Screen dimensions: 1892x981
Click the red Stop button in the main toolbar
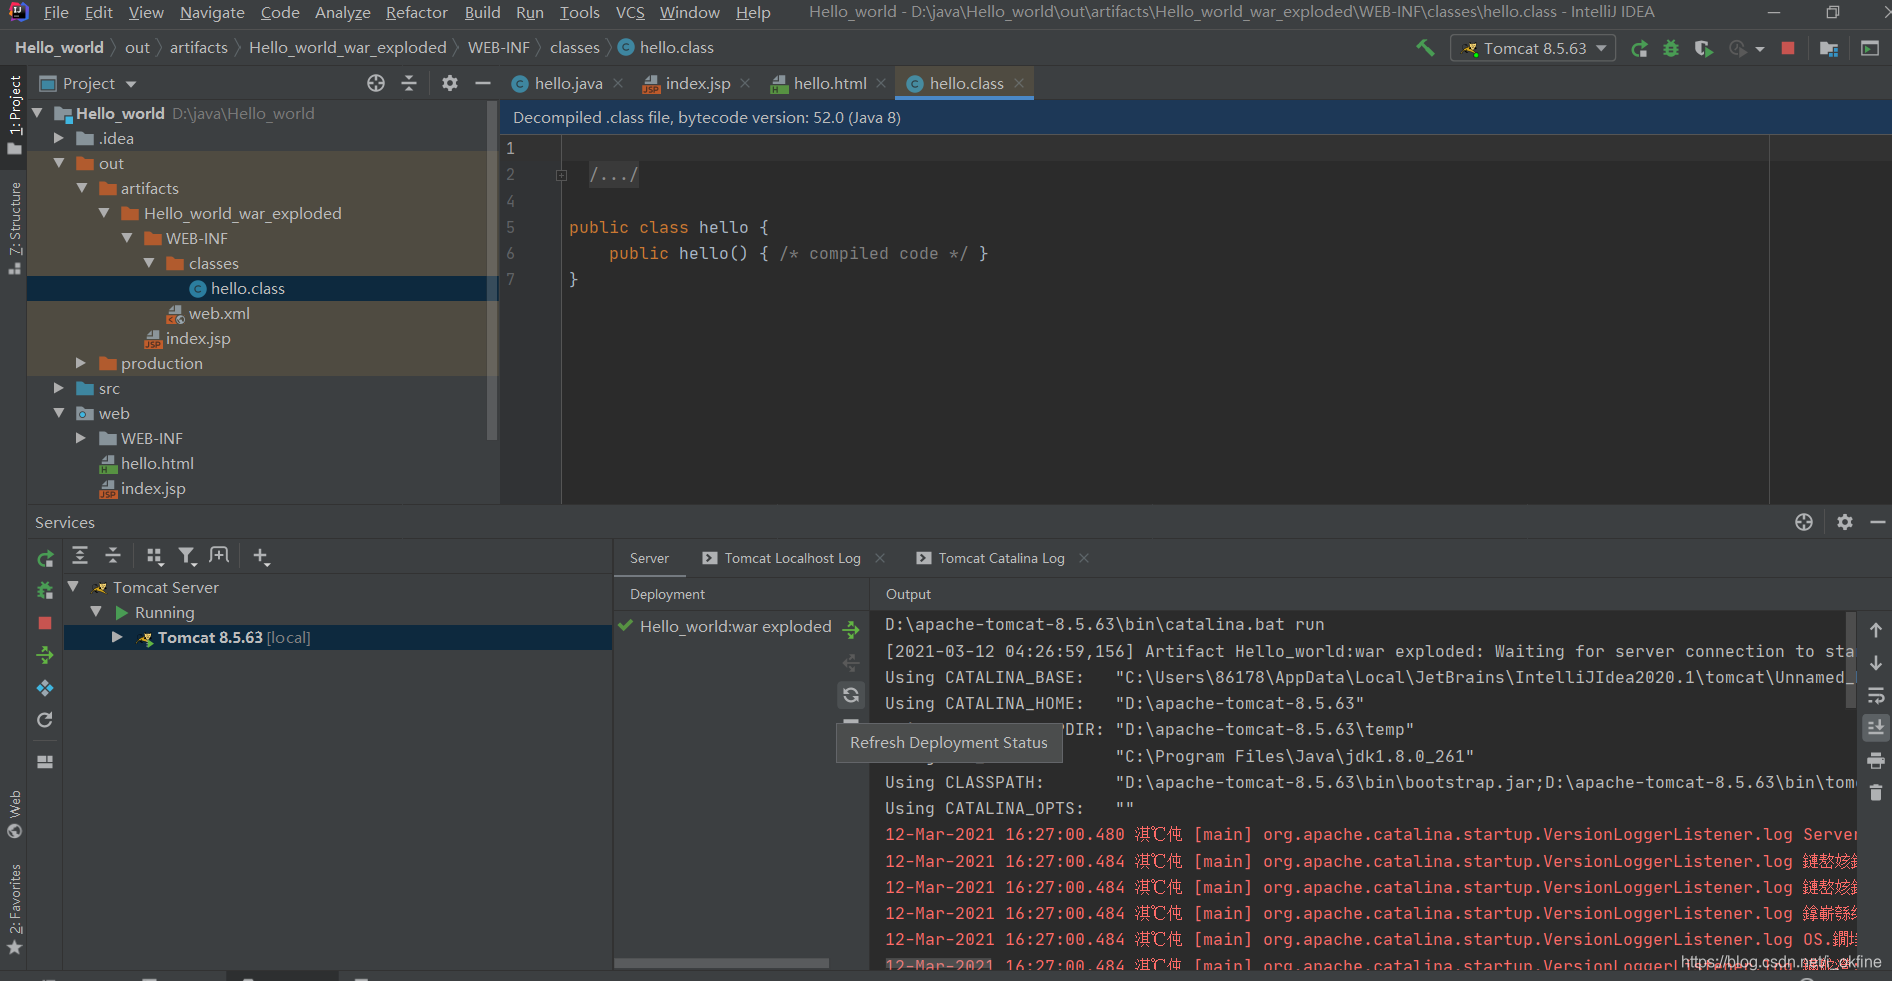point(1788,48)
